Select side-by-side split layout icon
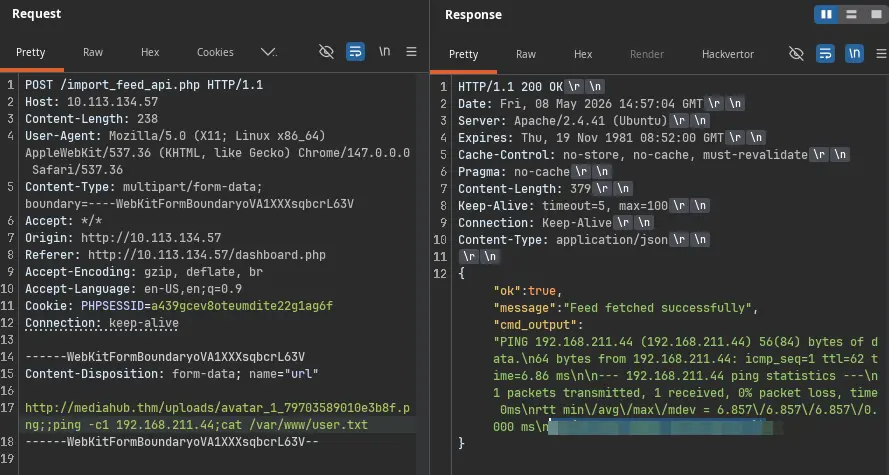This screenshot has height=475, width=889. [x=827, y=15]
